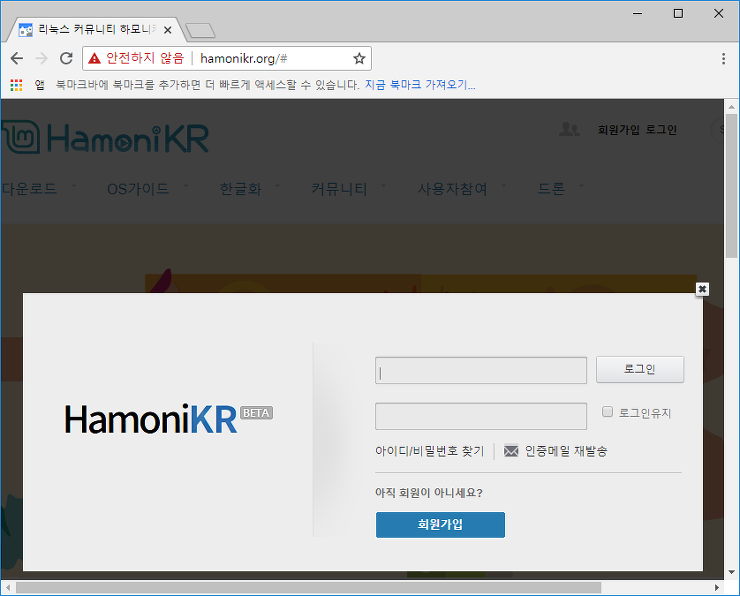Image resolution: width=740 pixels, height=596 pixels.
Task: Click vertical scrollbar down arrow
Action: [x=731, y=572]
